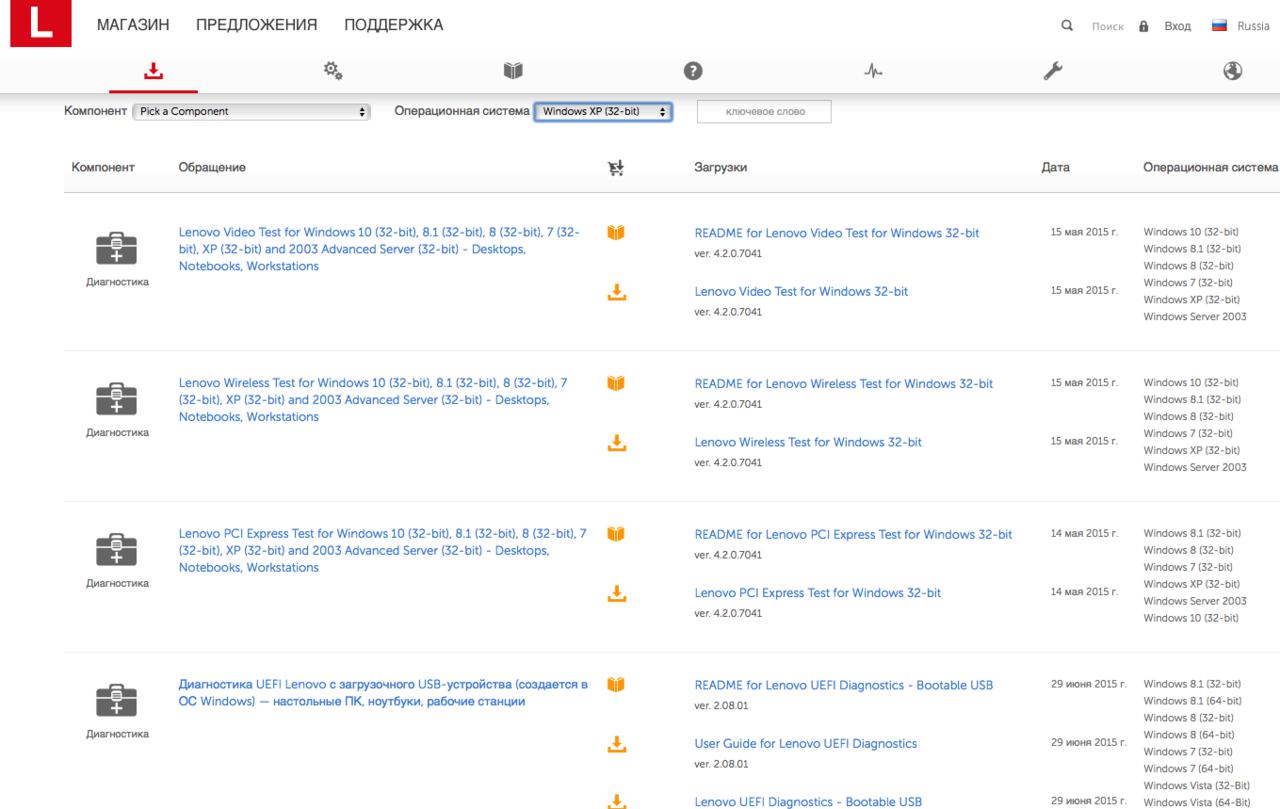Viewport: 1280px width, 809px height.
Task: Open the globe tab icon
Action: tap(1233, 71)
